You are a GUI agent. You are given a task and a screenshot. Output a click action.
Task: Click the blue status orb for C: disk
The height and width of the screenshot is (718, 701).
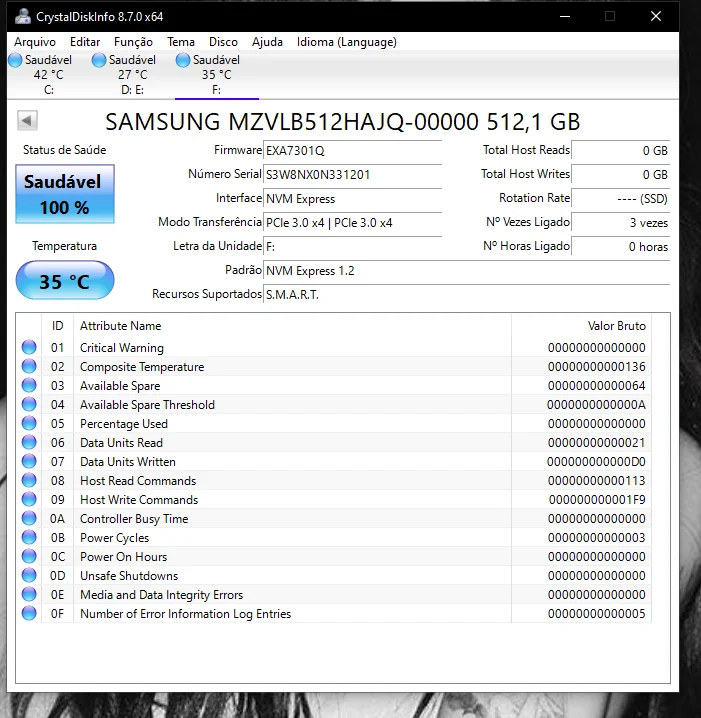(x=15, y=60)
